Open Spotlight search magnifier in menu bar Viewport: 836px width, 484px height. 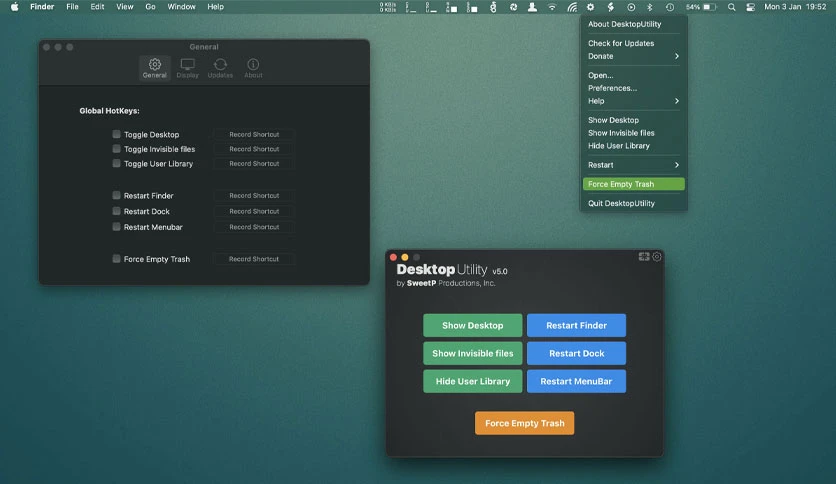732,7
